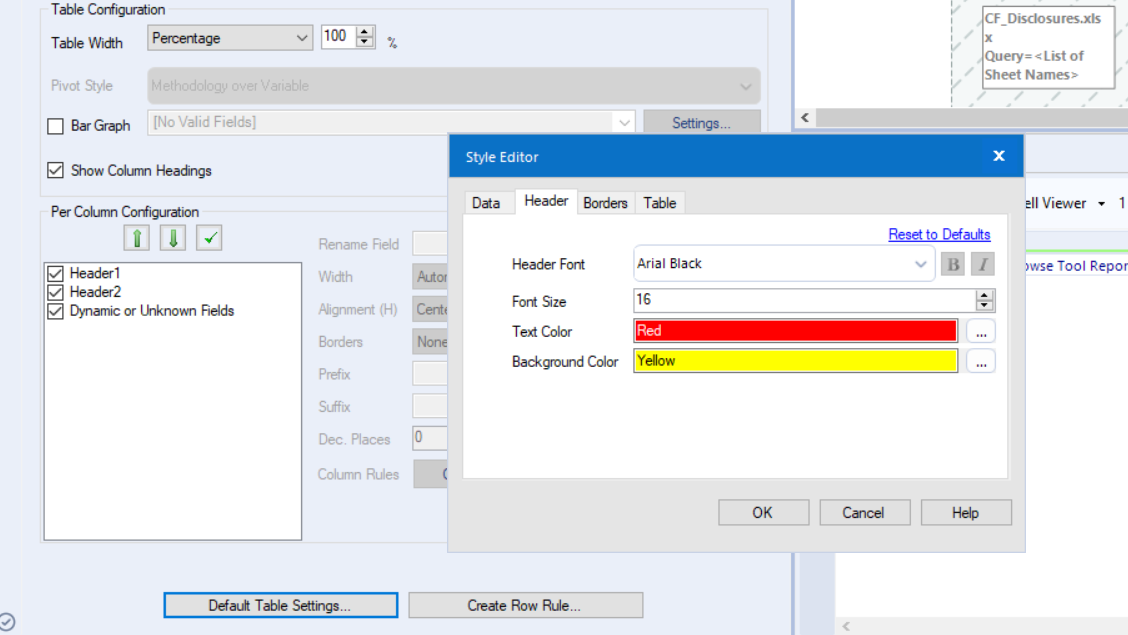The image size is (1128, 635).
Task: Open the Header Font dropdown
Action: pos(921,263)
